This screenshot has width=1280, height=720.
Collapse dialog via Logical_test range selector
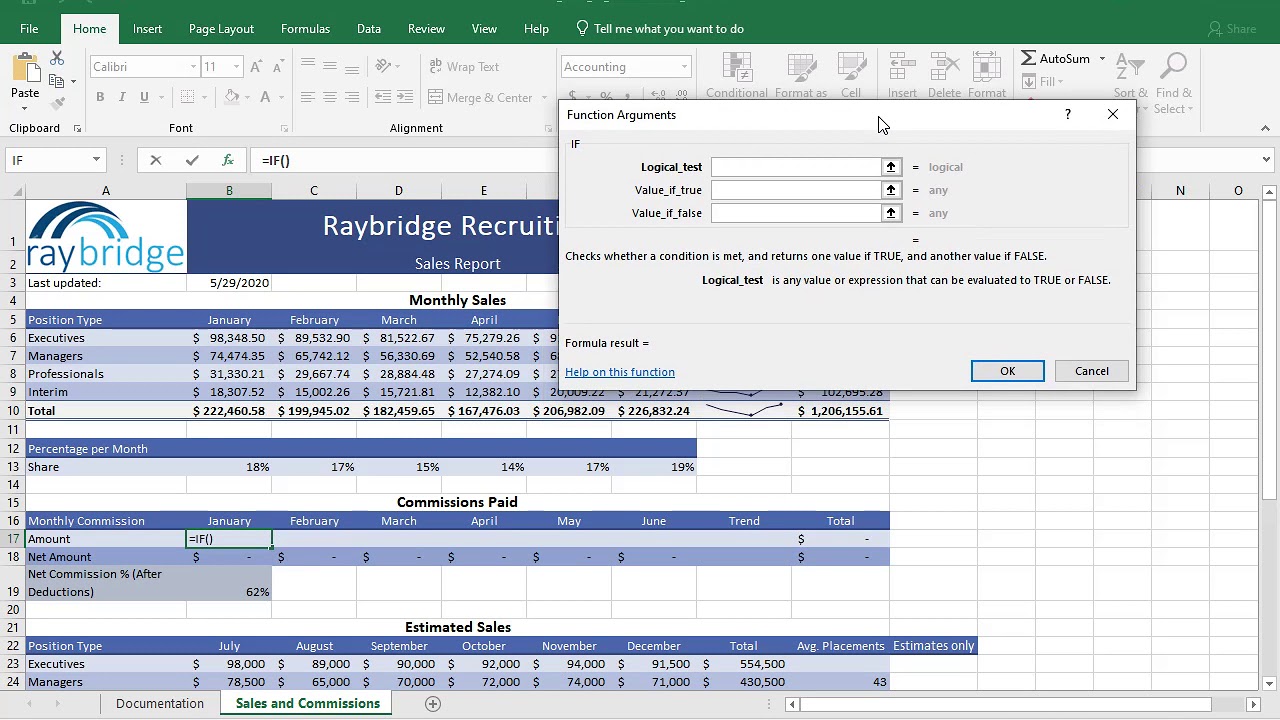coord(891,167)
